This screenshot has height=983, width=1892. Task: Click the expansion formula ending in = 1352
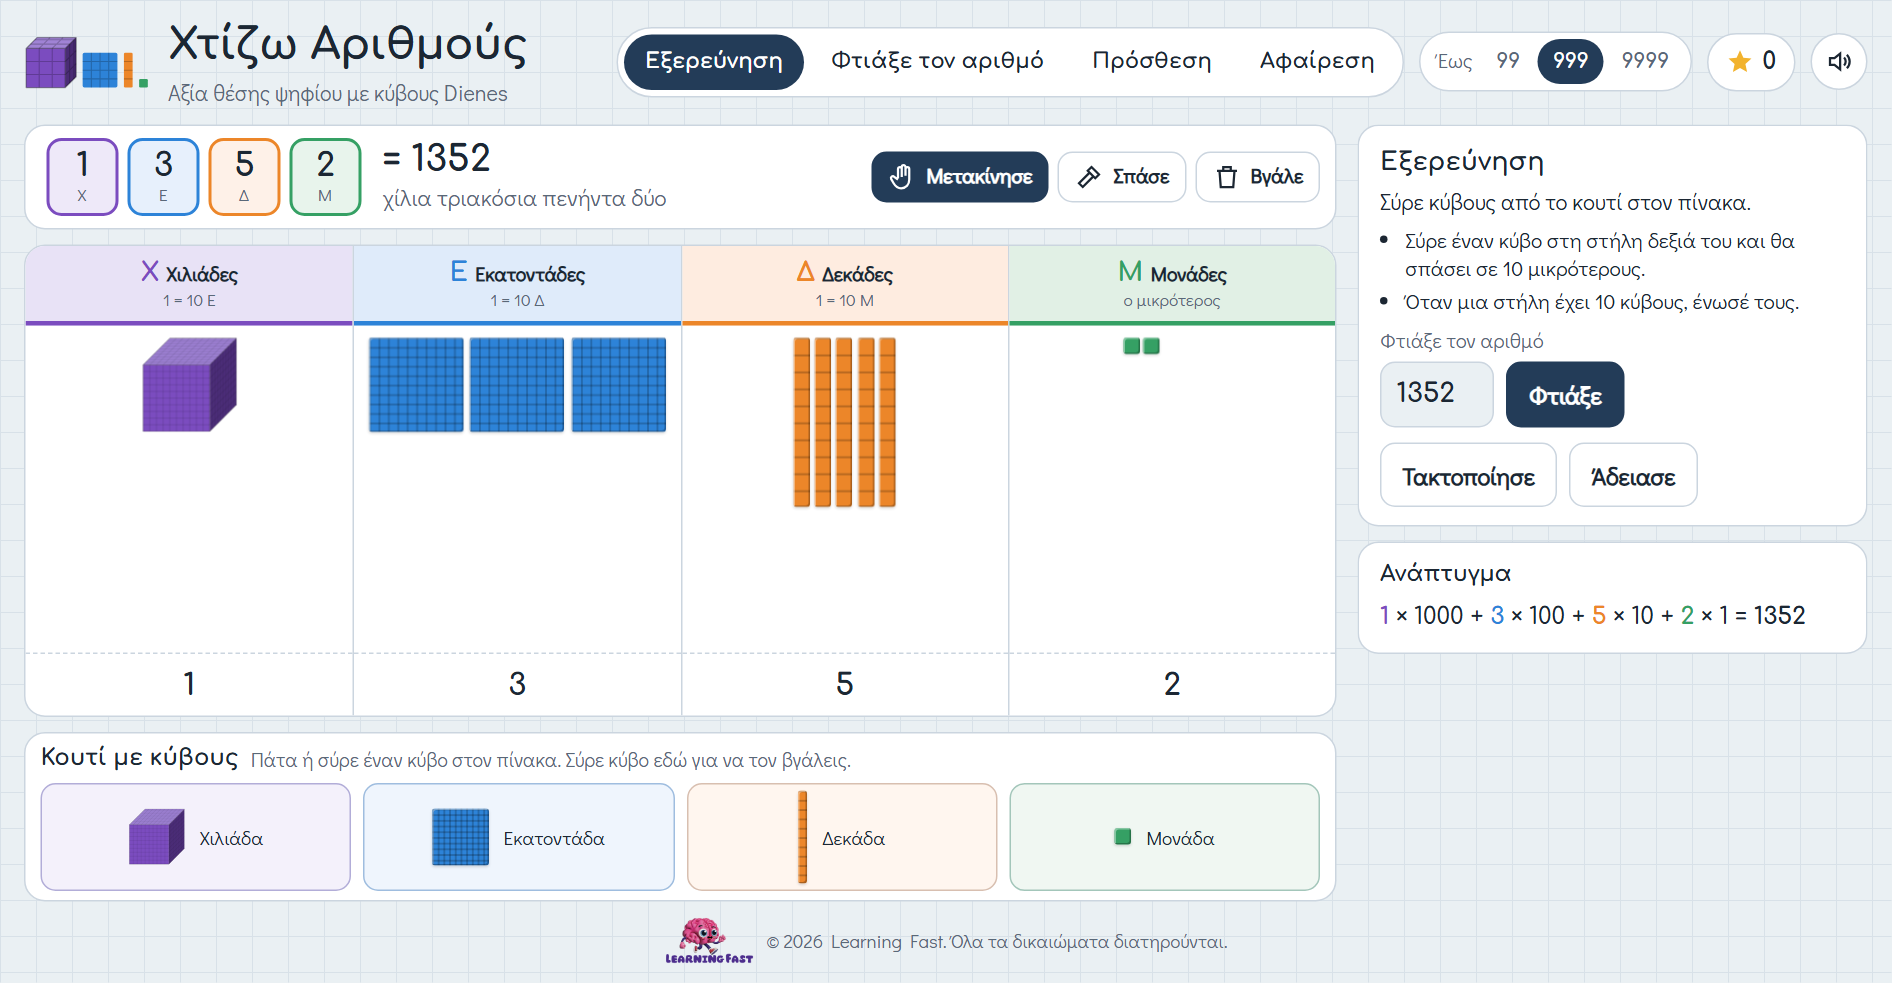pyautogui.click(x=1592, y=615)
